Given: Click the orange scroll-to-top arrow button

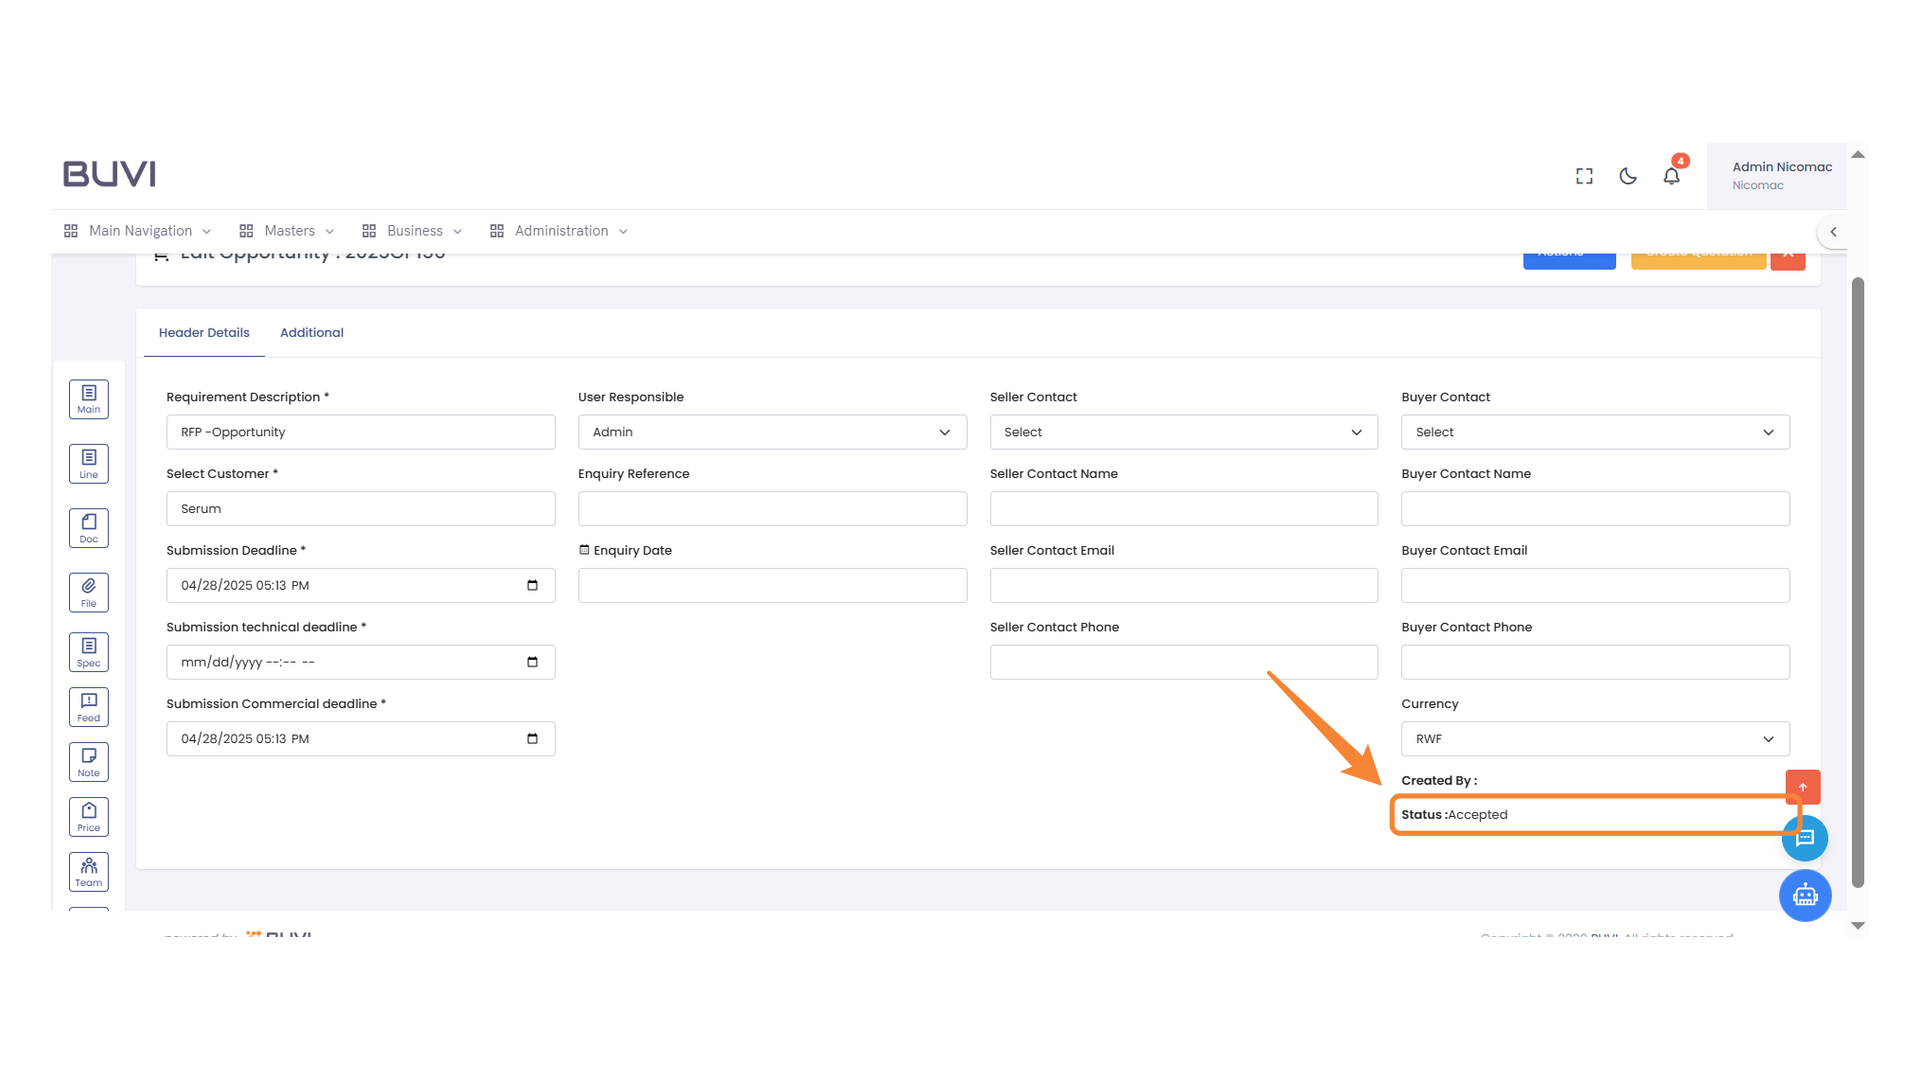Looking at the screenshot, I should point(1802,787).
